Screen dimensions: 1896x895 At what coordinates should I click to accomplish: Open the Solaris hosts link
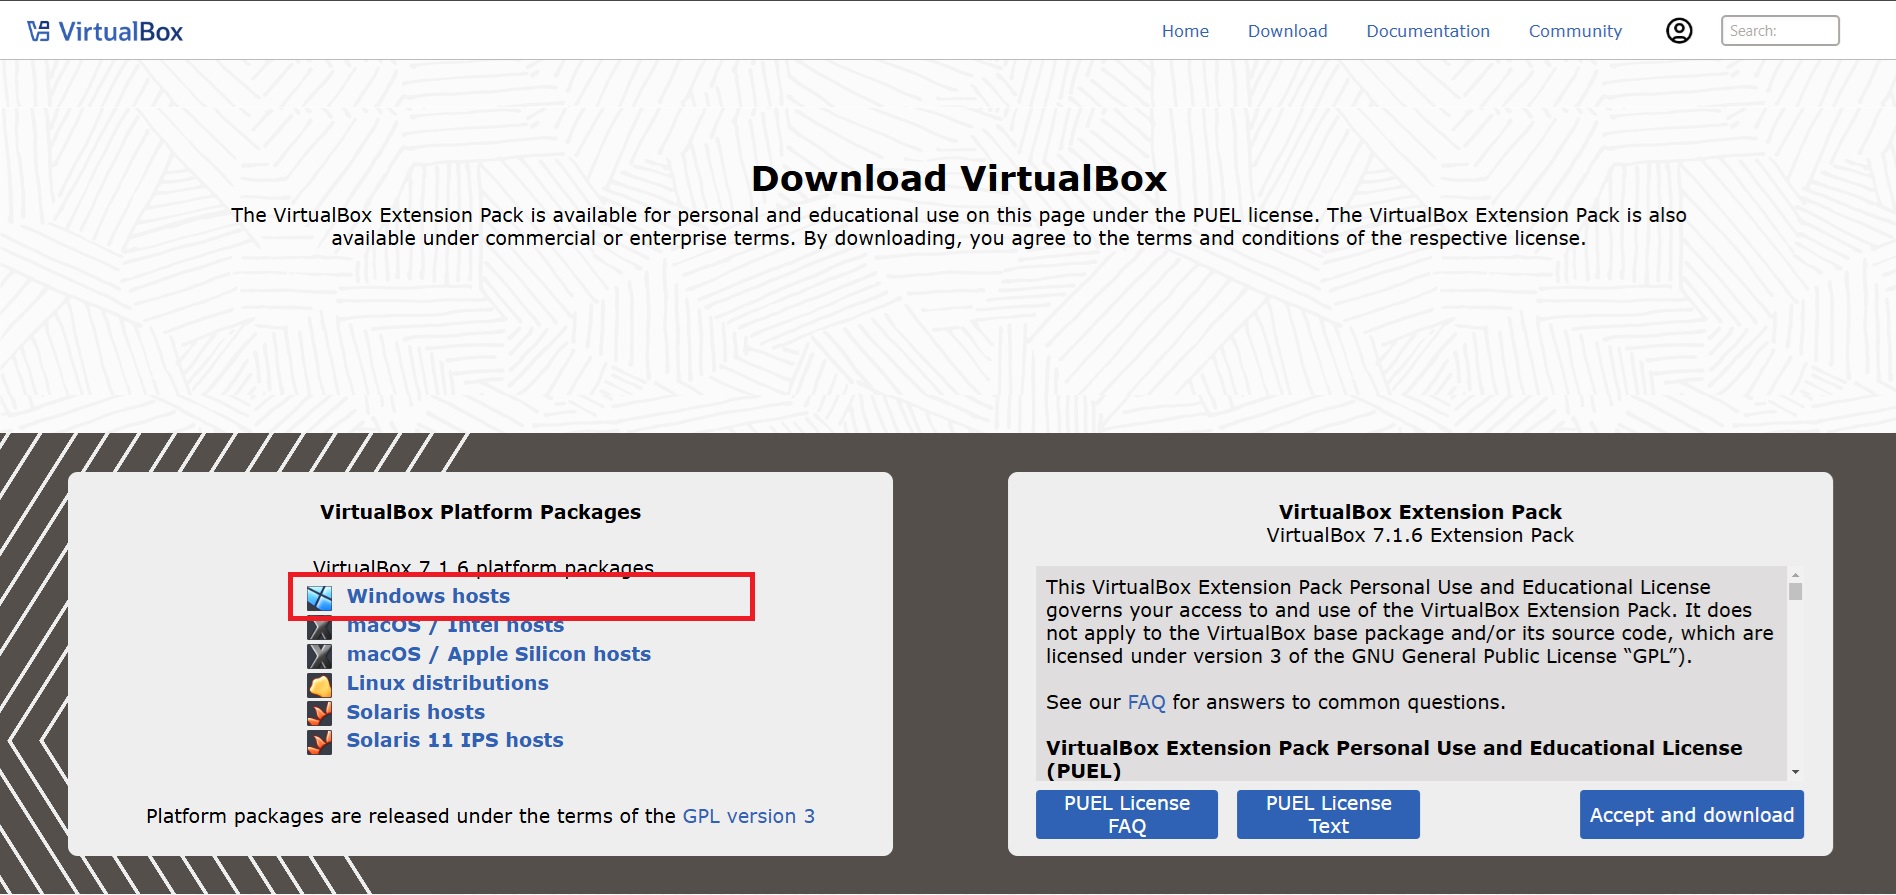(415, 712)
